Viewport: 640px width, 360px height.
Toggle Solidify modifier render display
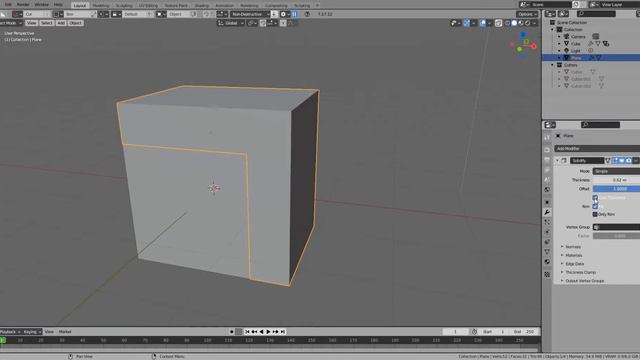pos(629,160)
